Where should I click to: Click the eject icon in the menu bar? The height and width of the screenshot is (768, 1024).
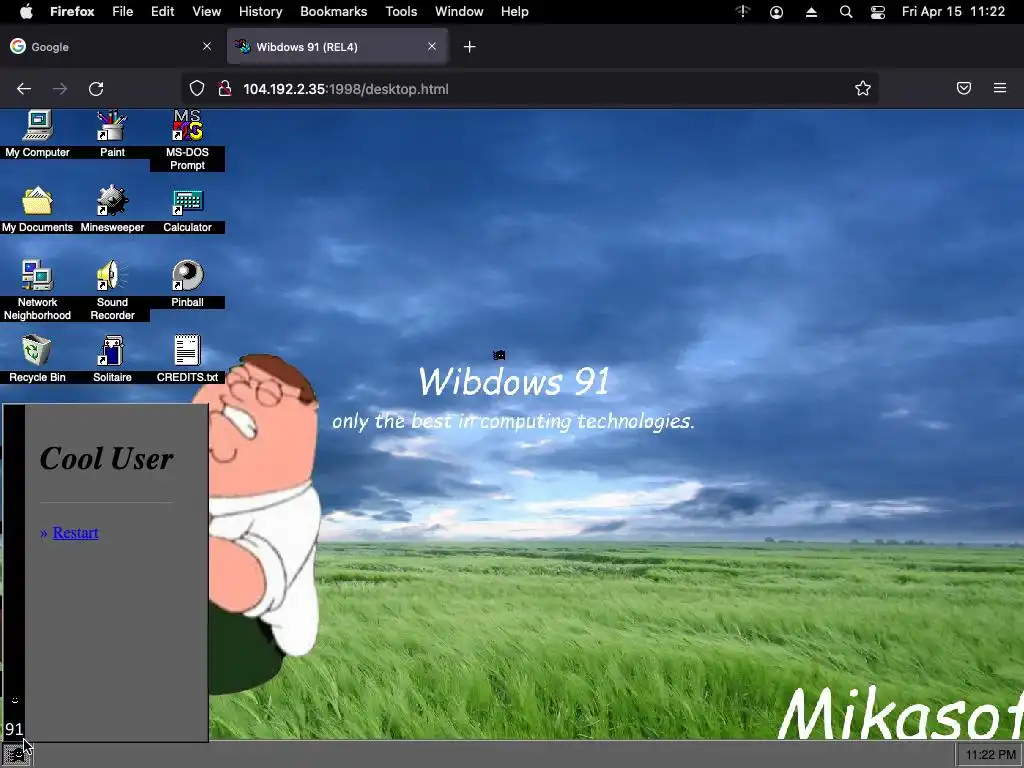click(811, 12)
